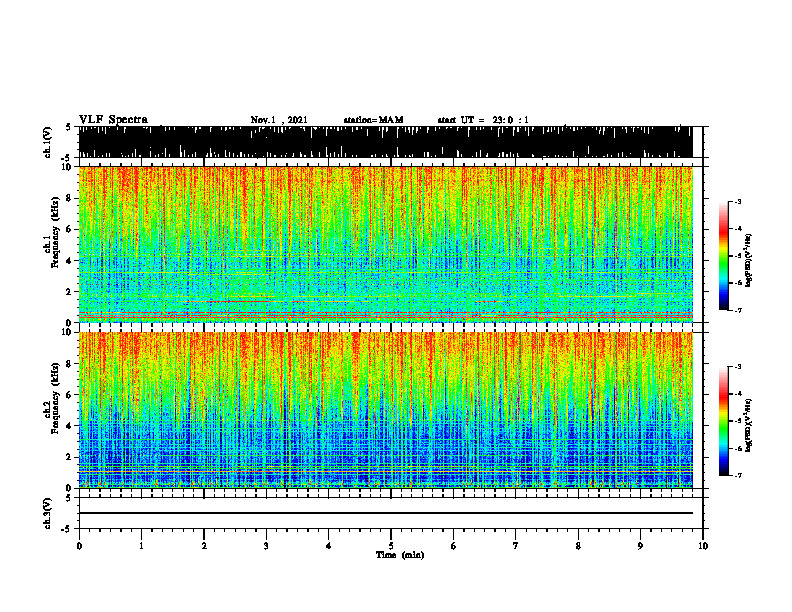Click the 8 kHz tick on ch.1 frequency axis
This screenshot has width=792, height=612.
coord(70,198)
